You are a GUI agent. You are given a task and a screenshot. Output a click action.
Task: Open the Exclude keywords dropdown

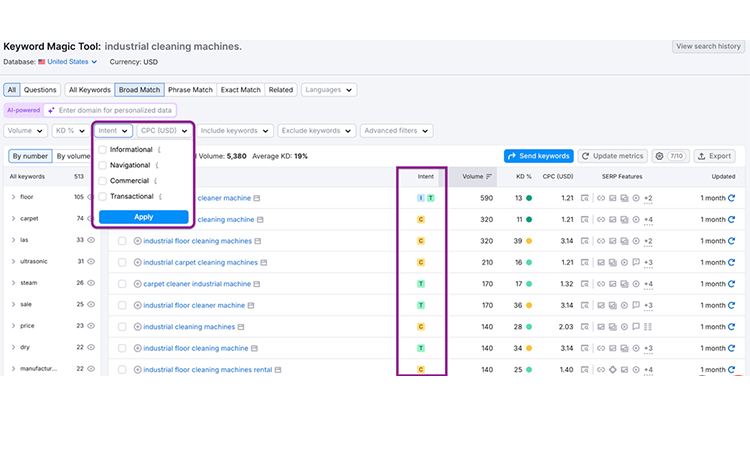pyautogui.click(x=317, y=131)
